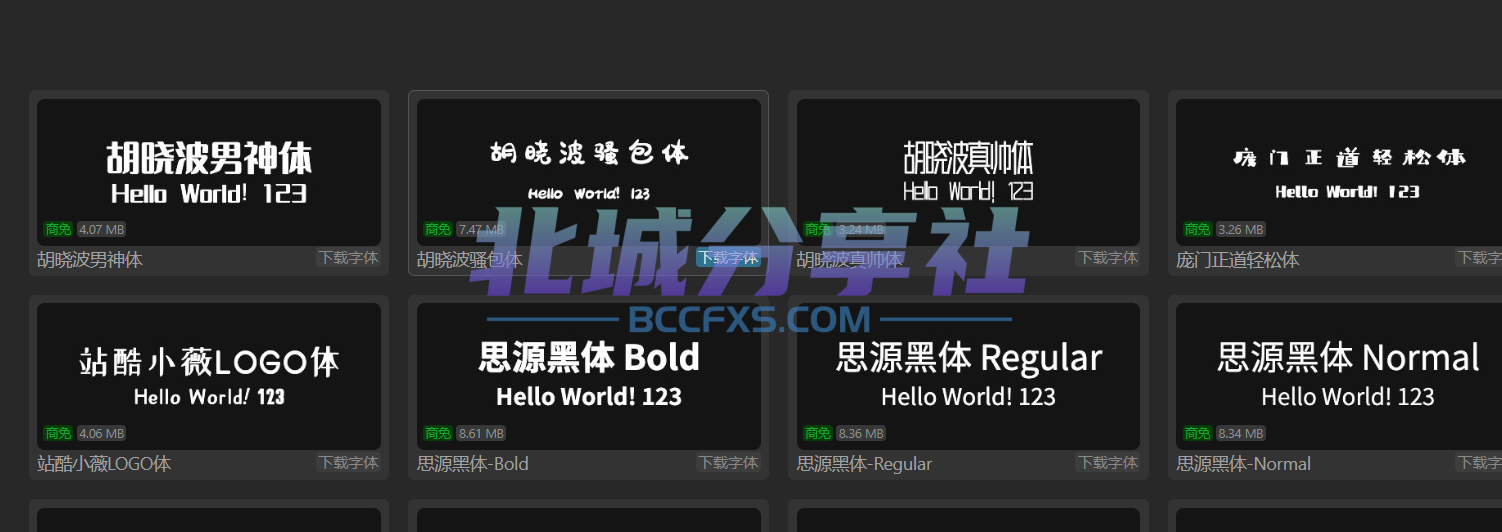Image resolution: width=1502 pixels, height=532 pixels.
Task: Download the 胡晓波骚包体 font via 下载字体
Action: (729, 258)
